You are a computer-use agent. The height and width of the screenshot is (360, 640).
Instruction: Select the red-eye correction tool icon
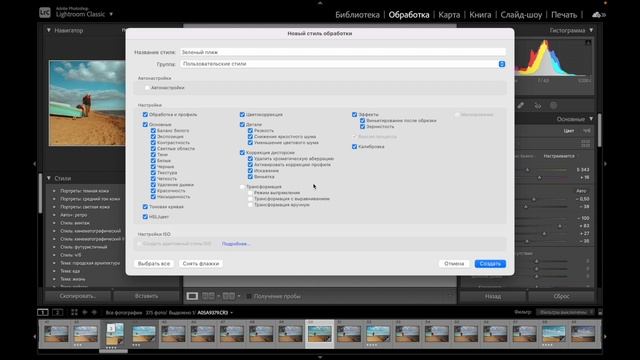click(538, 105)
